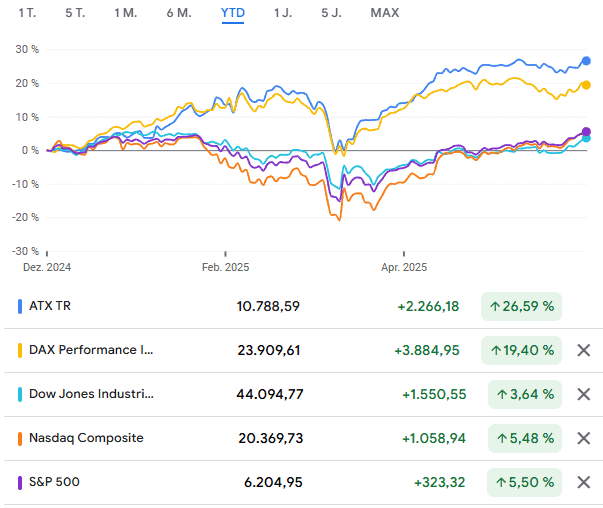Choose the 1 J. range tab
Image resolution: width=603 pixels, height=508 pixels.
(x=283, y=13)
